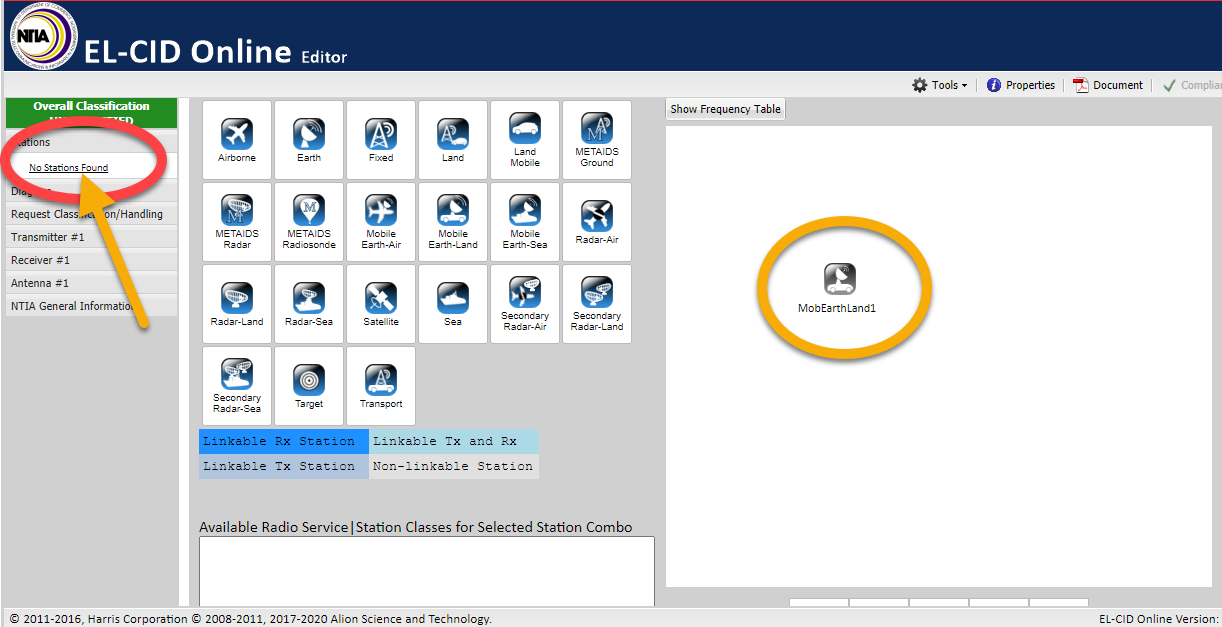Click the Non-linkable Station legend swatch
The height and width of the screenshot is (627, 1222).
pos(454,466)
